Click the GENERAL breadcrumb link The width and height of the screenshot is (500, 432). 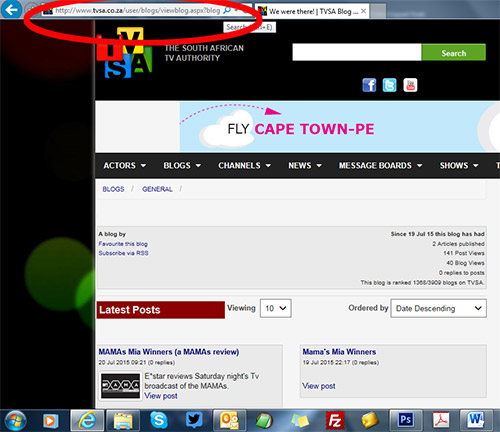click(157, 189)
